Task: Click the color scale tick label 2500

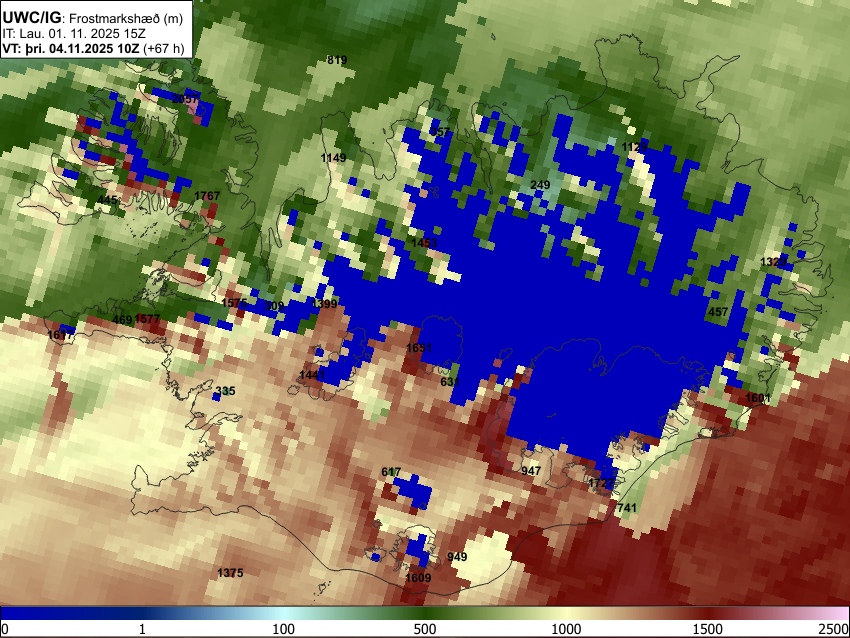Action: click(x=834, y=629)
